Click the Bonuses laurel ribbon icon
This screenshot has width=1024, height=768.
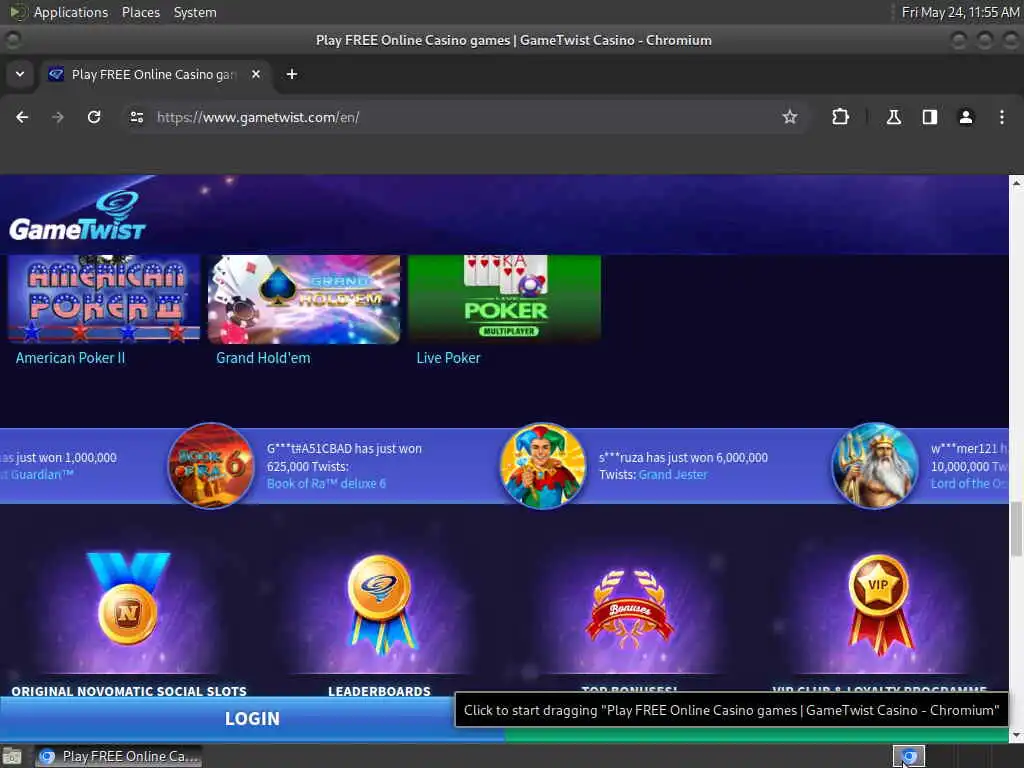630,607
